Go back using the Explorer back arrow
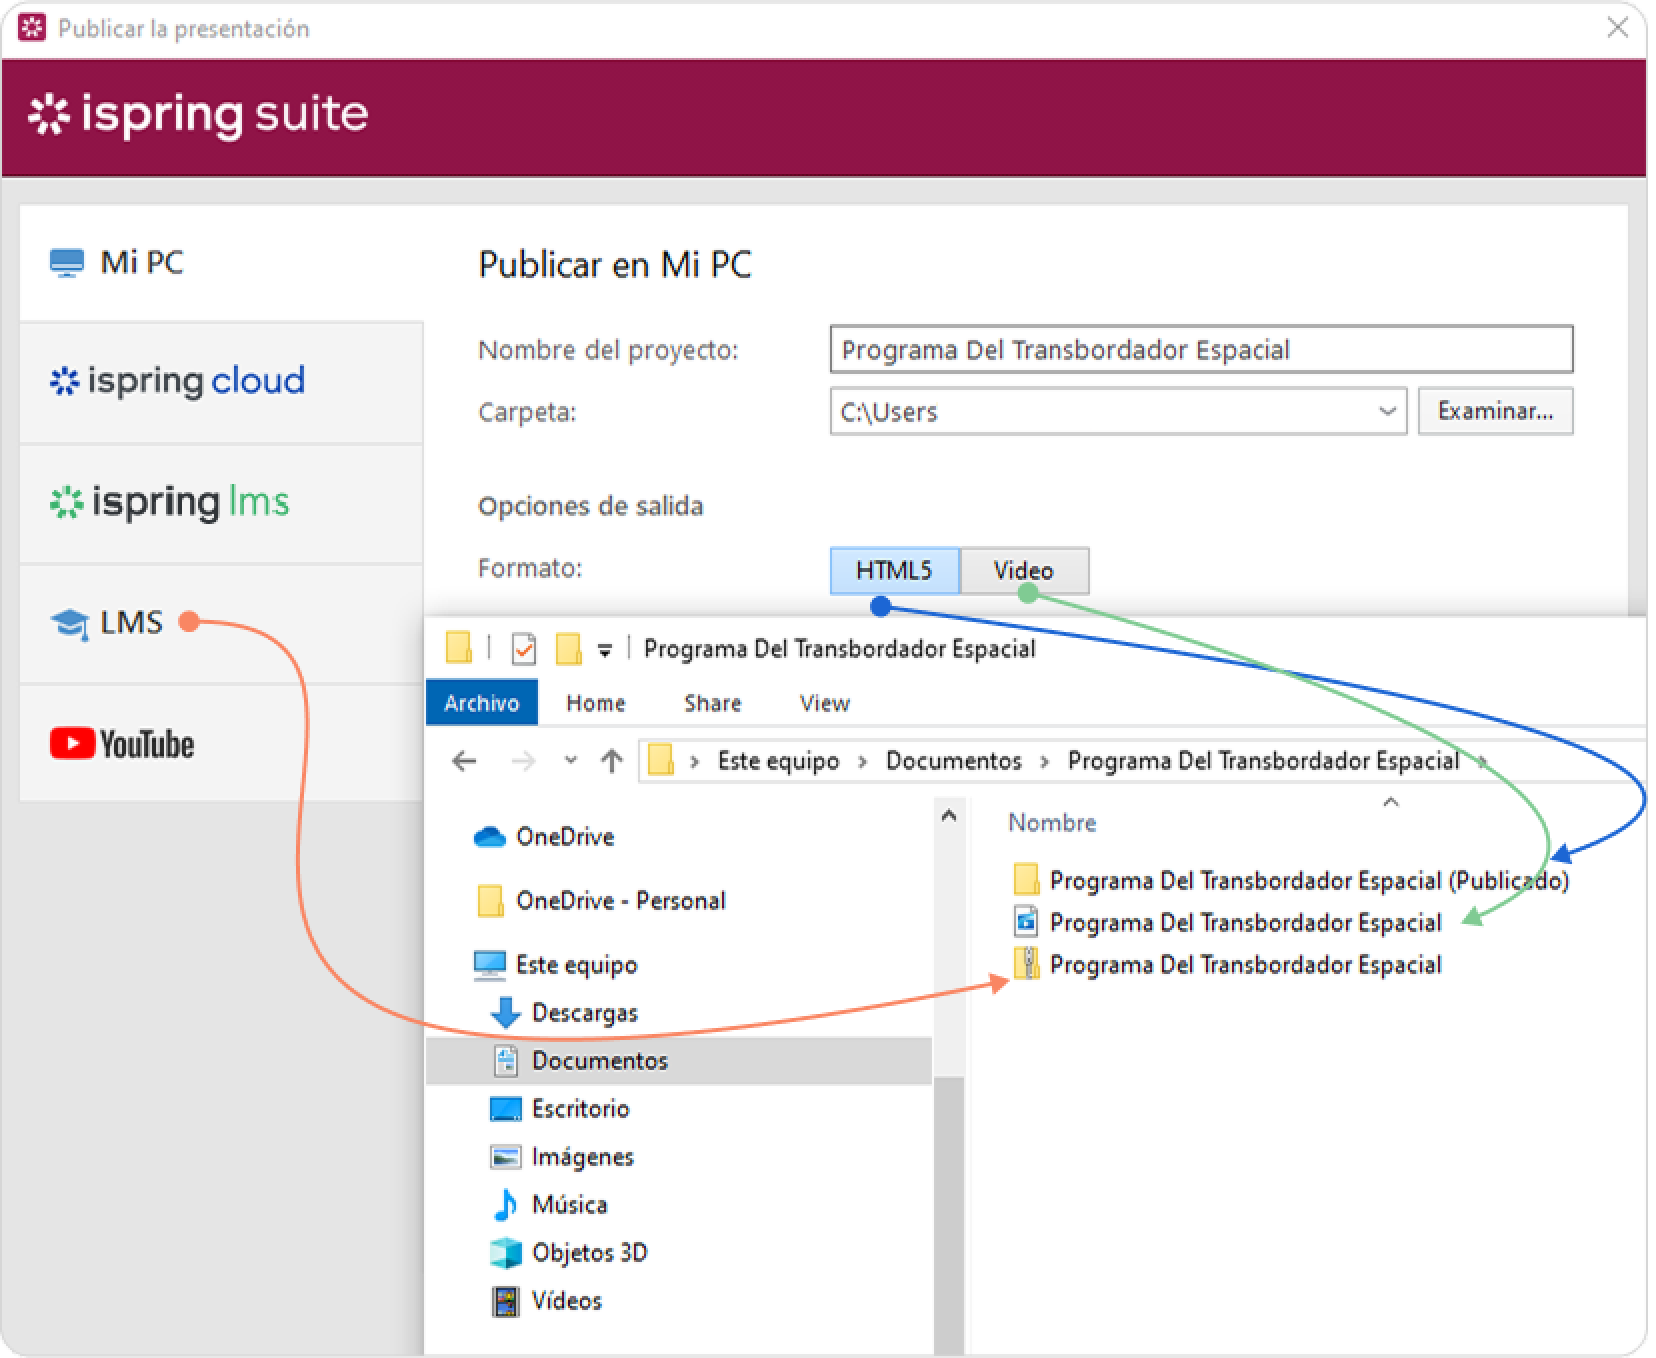 (464, 762)
